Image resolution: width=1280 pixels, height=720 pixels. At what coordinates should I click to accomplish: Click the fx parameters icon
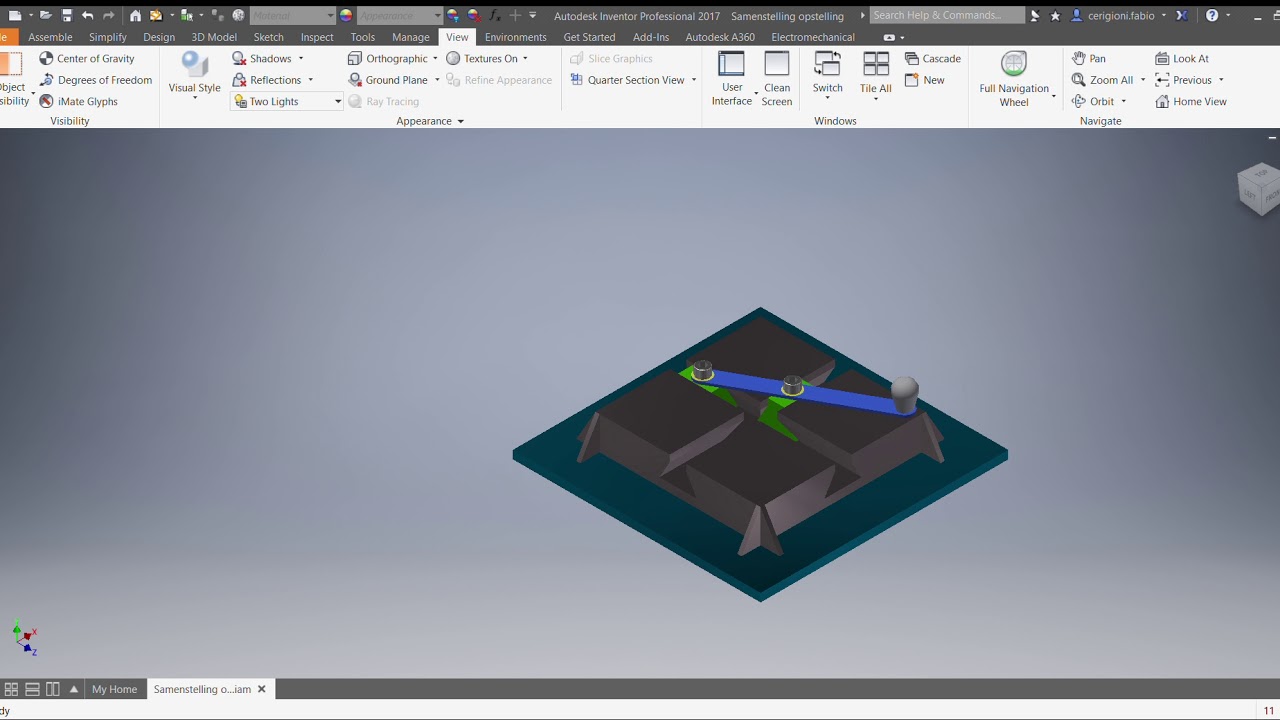click(494, 15)
